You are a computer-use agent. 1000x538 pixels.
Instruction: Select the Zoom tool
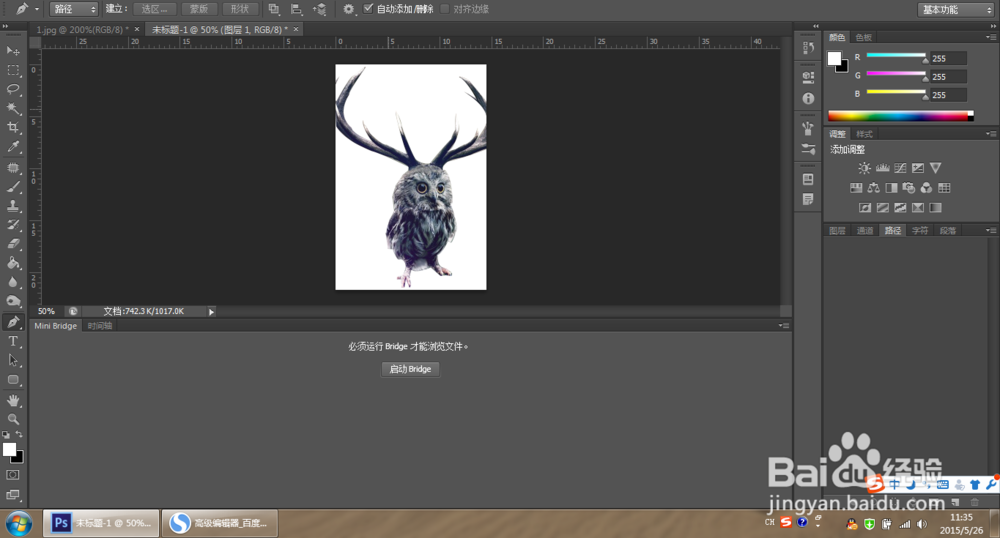(13, 419)
